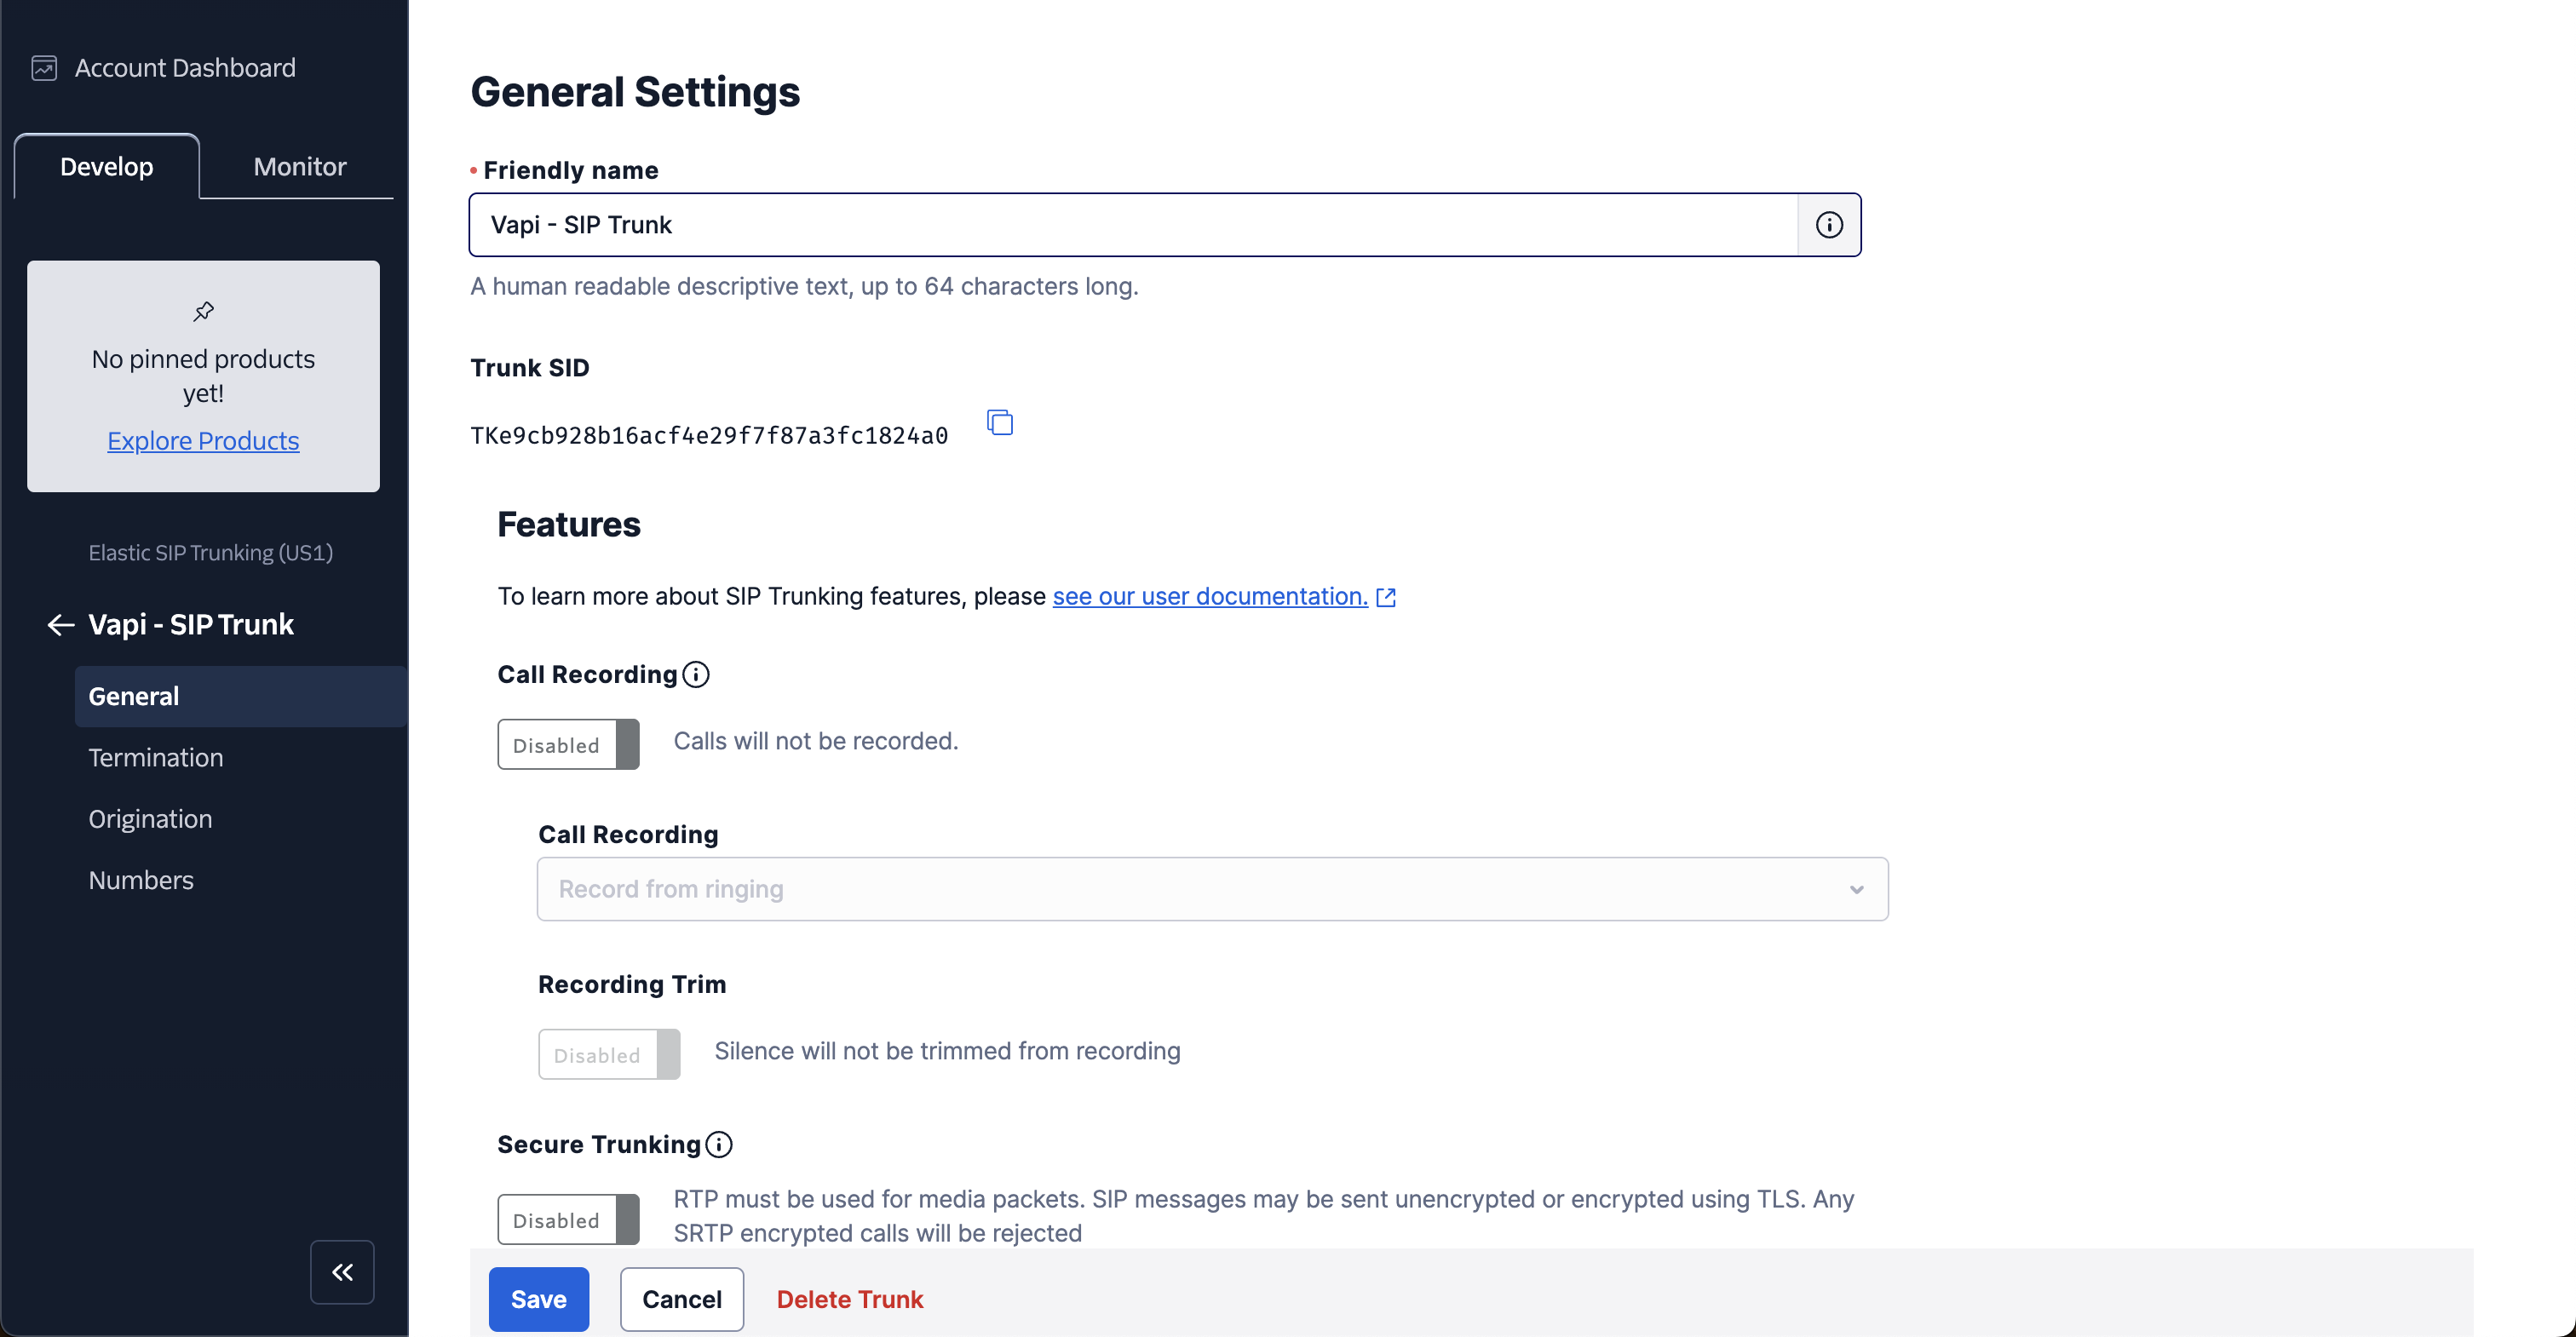Collapse the sidebar with the double-chevron control
2576x1337 pixels.
341,1271
